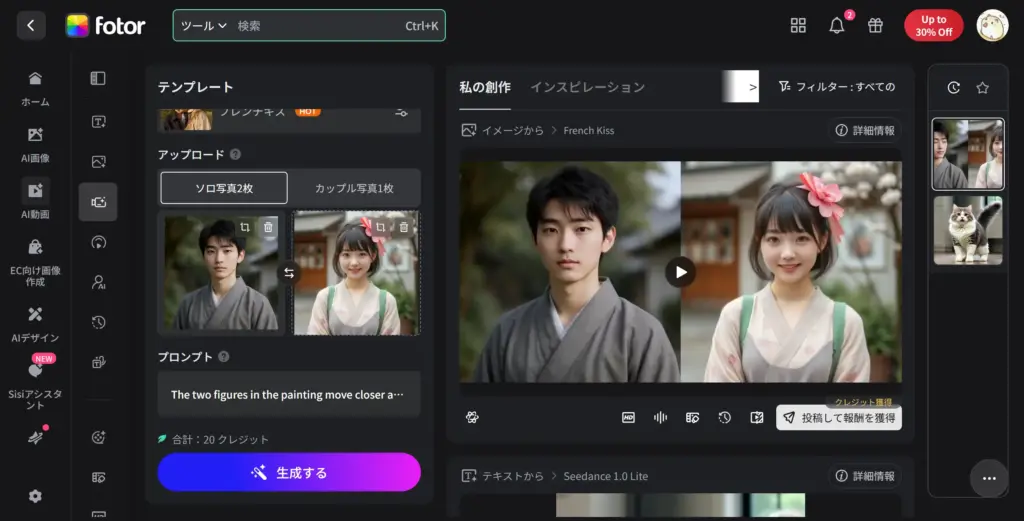
Task: Click the Up to 30% Off button
Action: pyautogui.click(x=933, y=25)
